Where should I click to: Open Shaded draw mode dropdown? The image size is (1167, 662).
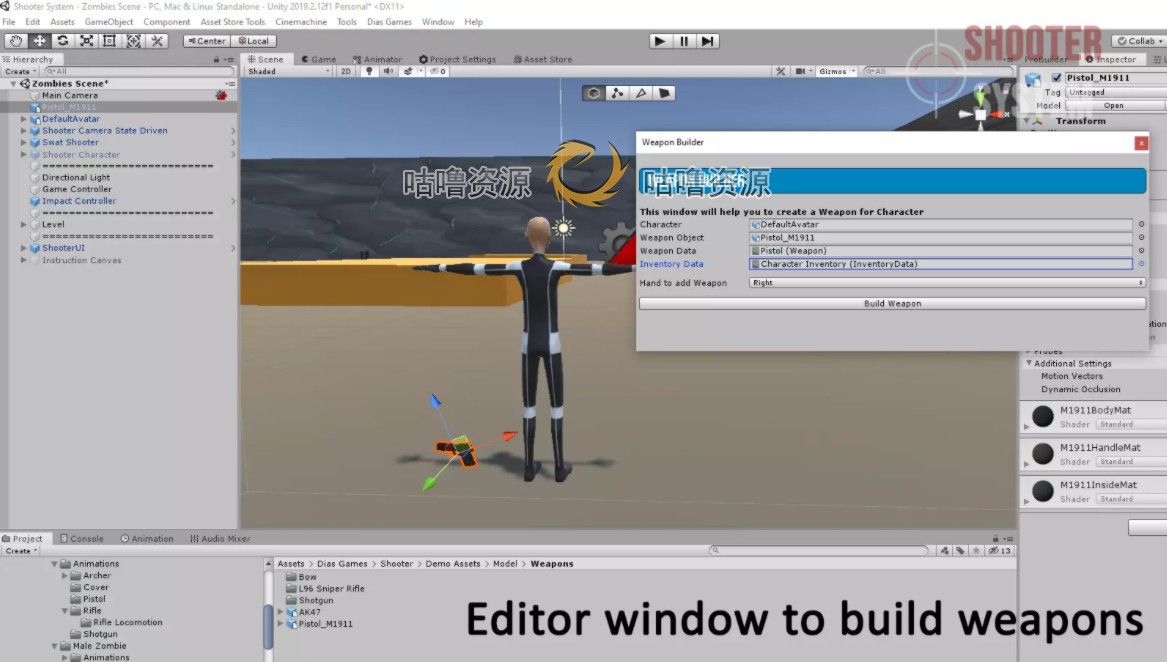(x=289, y=71)
